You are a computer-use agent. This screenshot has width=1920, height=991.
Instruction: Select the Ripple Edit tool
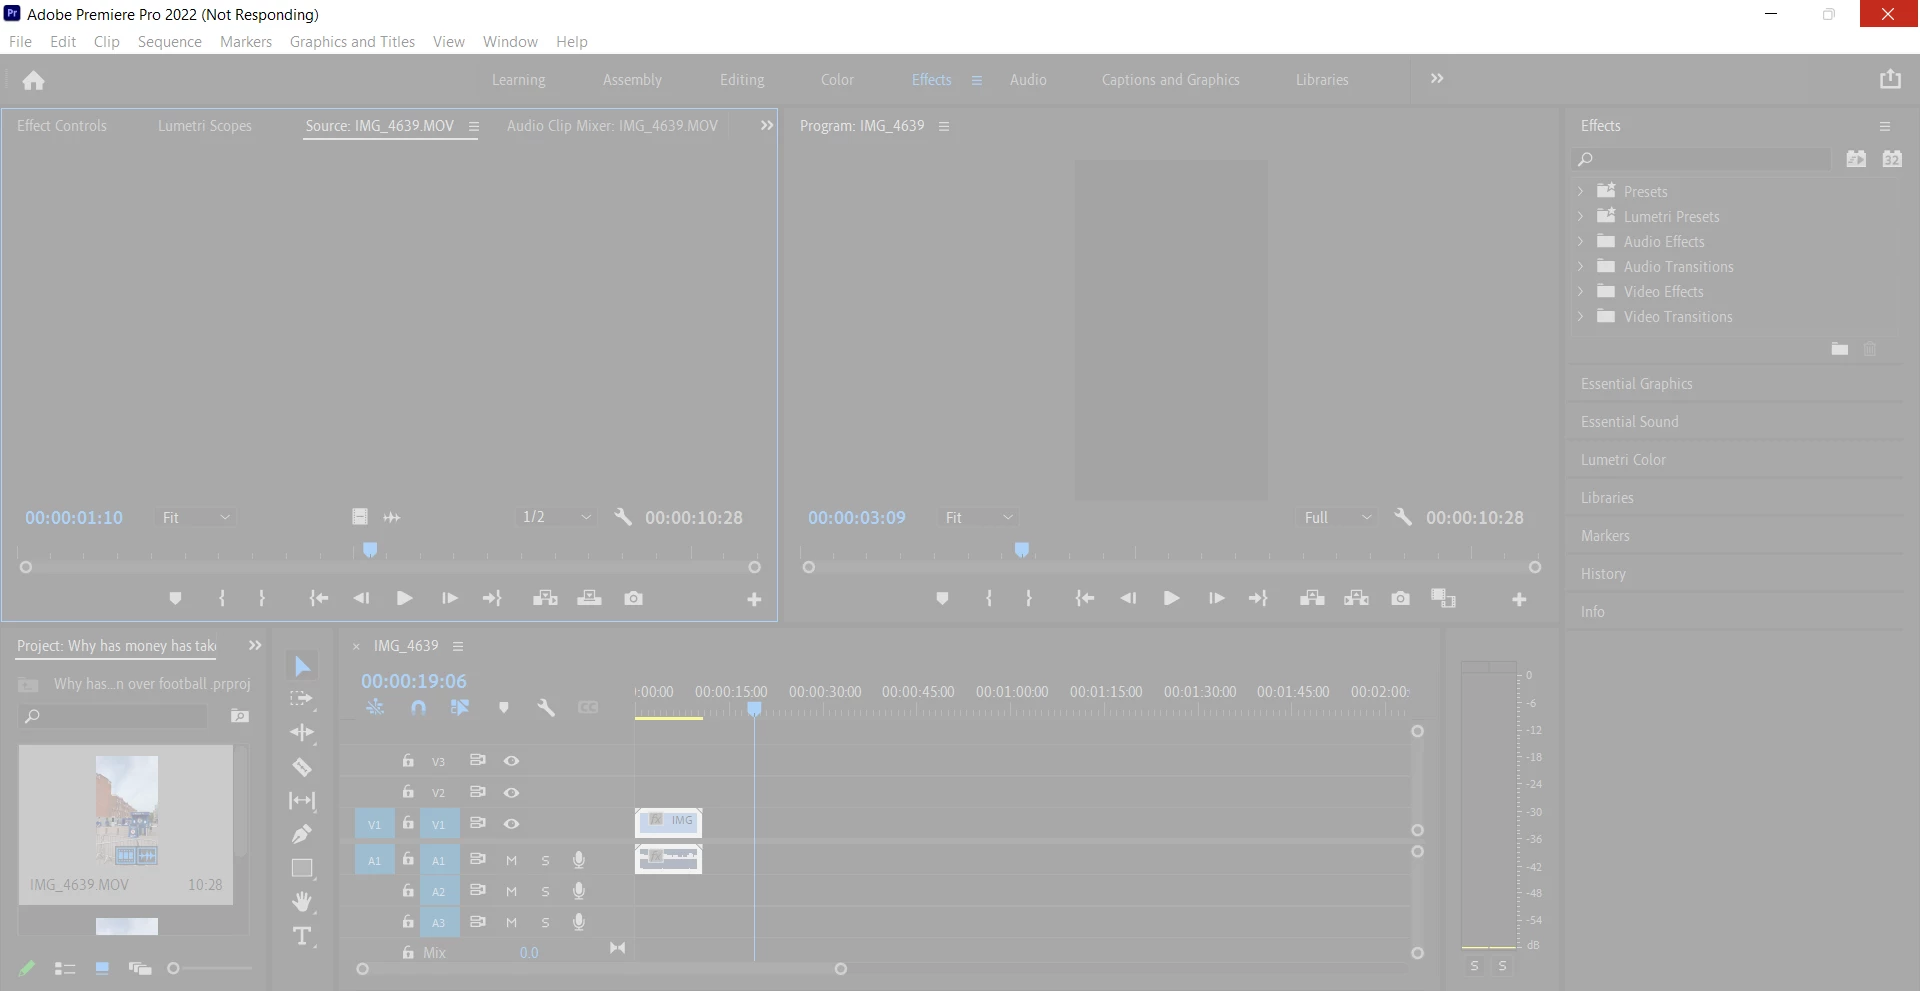coord(302,733)
